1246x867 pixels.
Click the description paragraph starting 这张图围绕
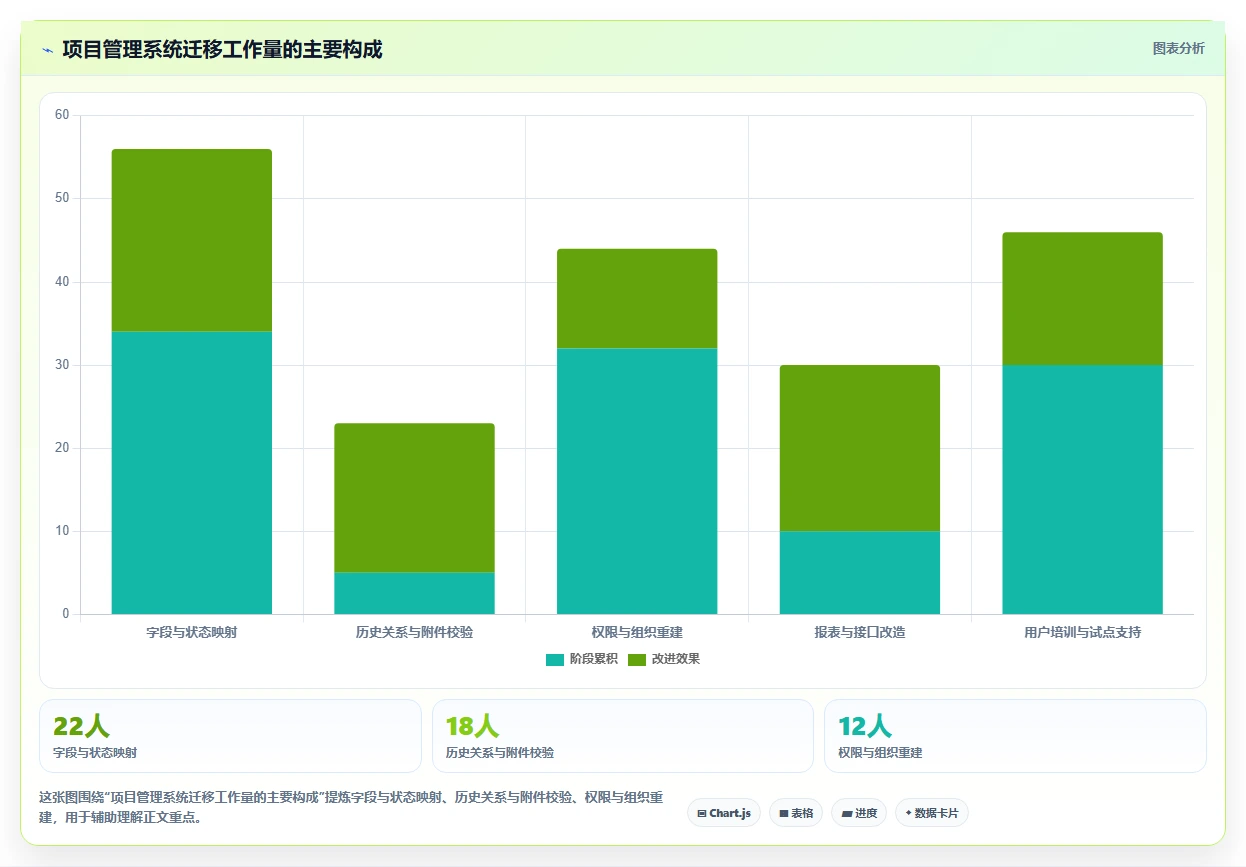click(351, 807)
